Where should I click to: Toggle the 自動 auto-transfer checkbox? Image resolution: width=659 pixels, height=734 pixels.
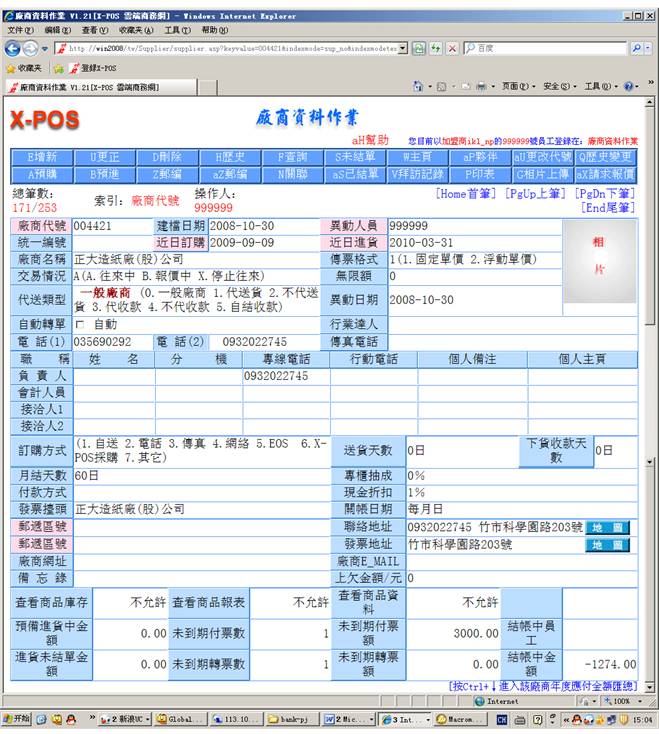coord(81,325)
